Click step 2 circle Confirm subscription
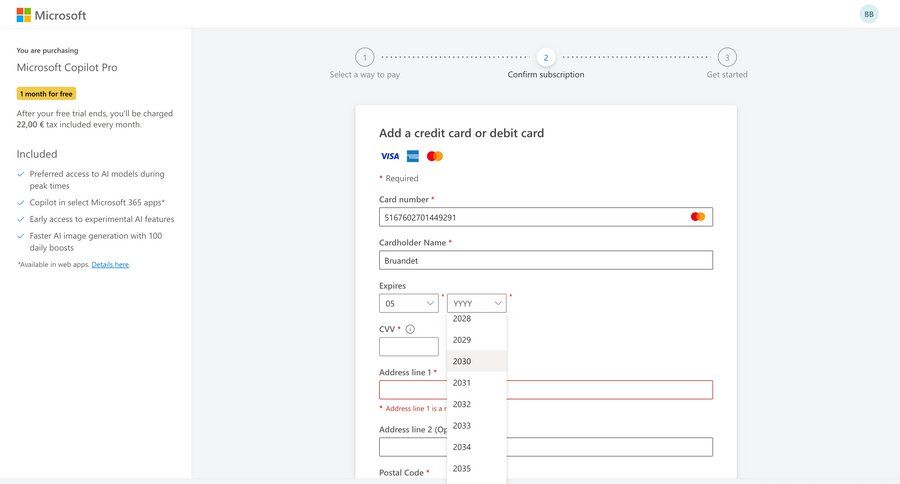Screen dimensions: 900x484 coord(546,57)
